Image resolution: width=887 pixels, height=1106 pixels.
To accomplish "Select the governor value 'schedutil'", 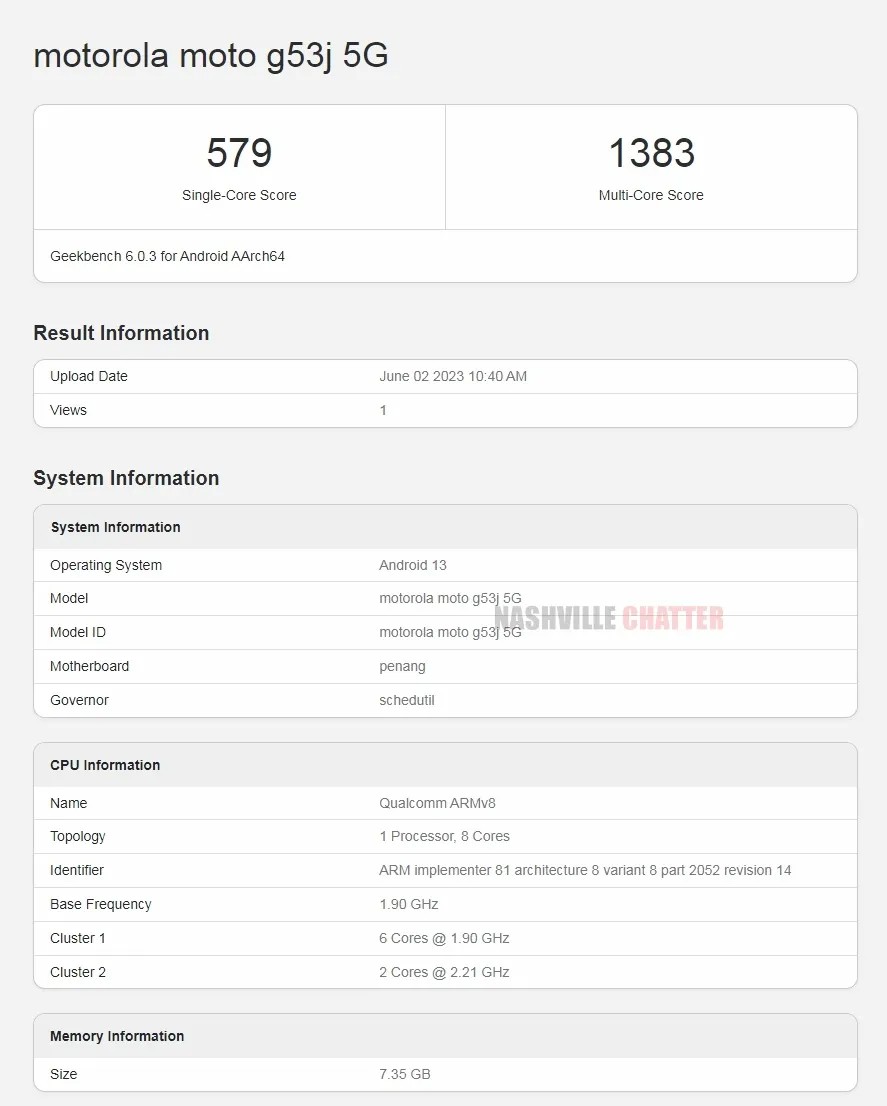I will [407, 700].
